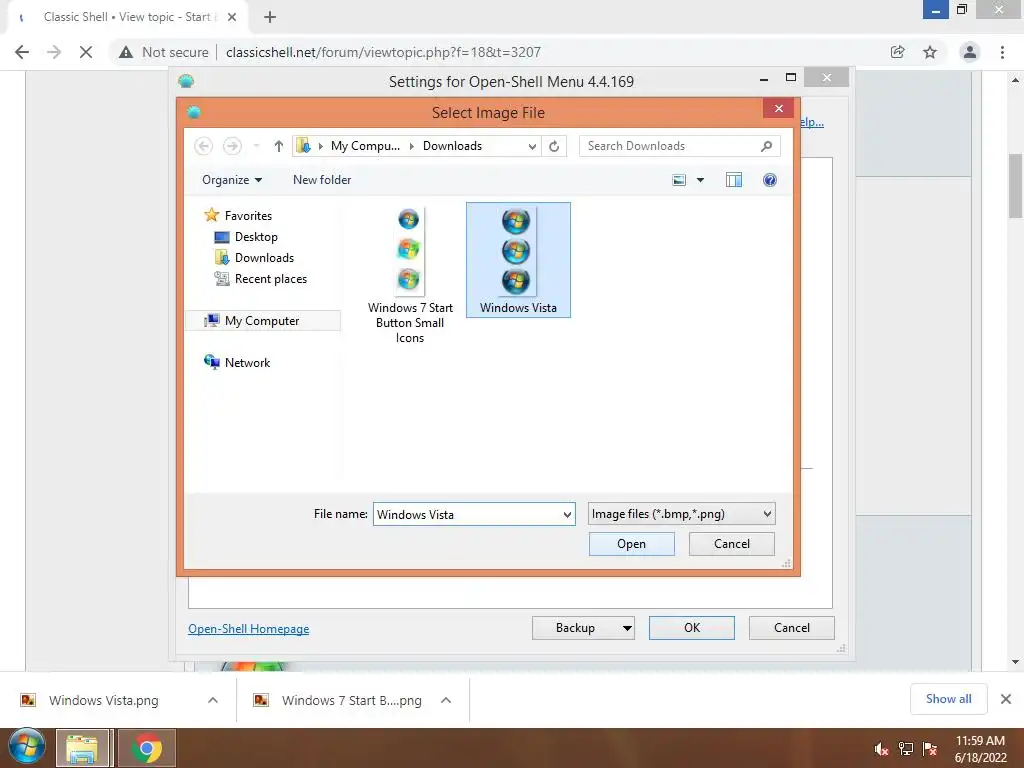Select the Windows 7 Start Button Small Icons file
This screenshot has width=1024, height=768.
(410, 276)
